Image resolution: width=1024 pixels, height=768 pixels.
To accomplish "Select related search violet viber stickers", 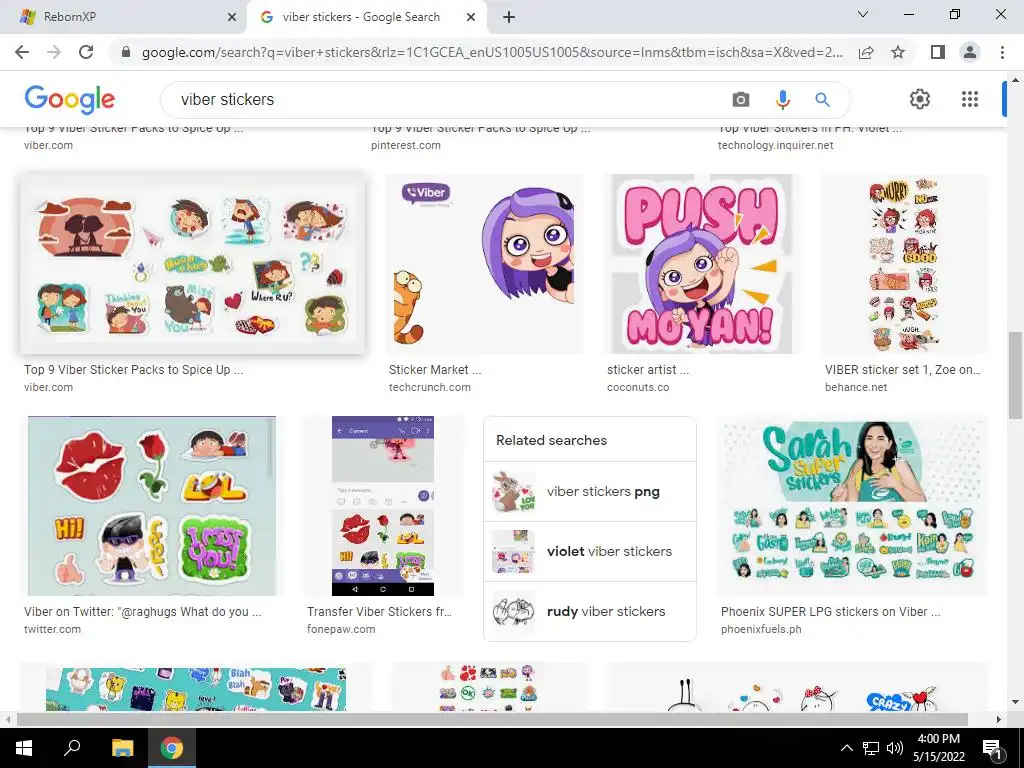I will [x=590, y=552].
